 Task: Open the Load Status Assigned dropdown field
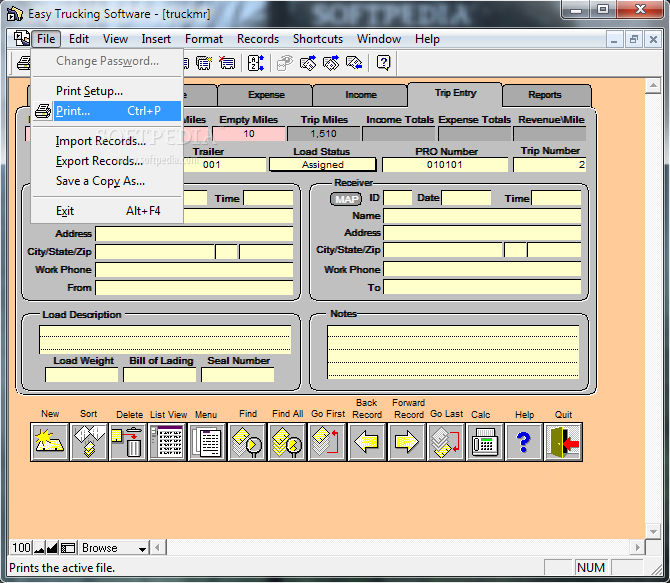tap(323, 165)
